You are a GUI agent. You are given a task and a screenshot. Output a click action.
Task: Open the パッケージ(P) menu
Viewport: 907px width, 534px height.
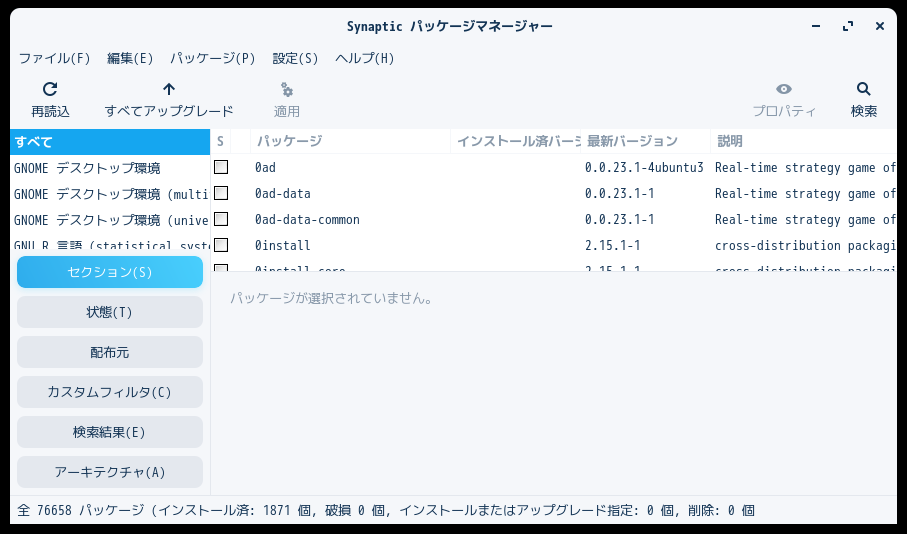pos(213,58)
